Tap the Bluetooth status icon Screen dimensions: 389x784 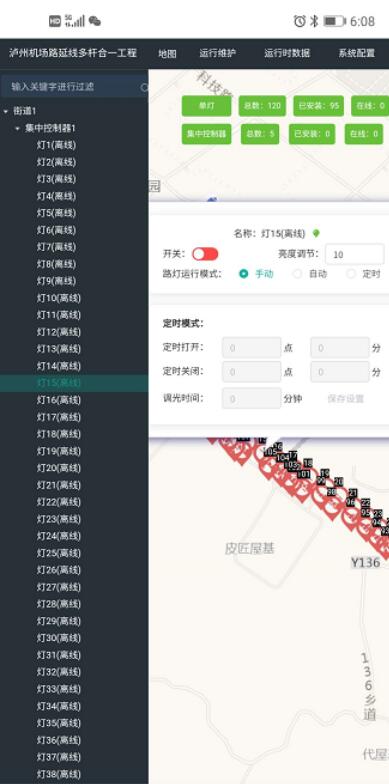click(x=314, y=21)
